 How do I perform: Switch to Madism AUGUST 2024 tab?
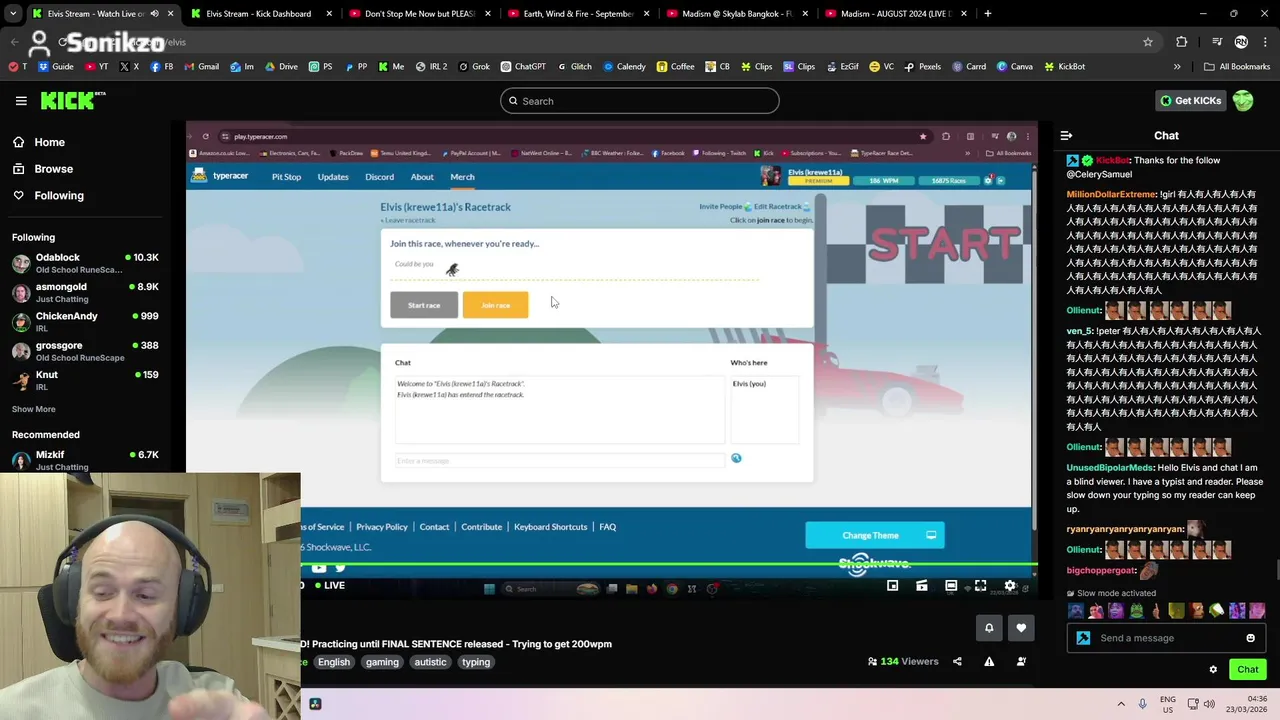click(x=896, y=14)
